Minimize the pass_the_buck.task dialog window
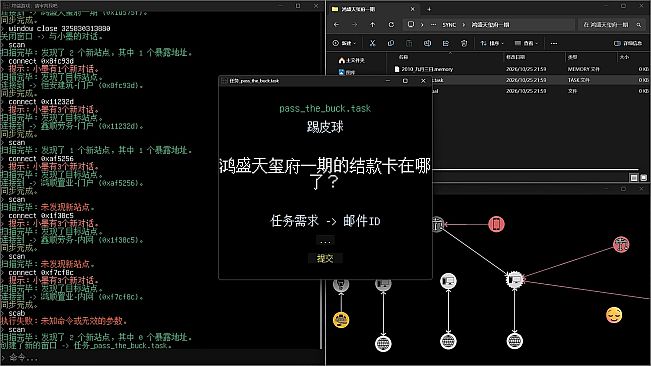The width and height of the screenshot is (651, 366). click(388, 81)
